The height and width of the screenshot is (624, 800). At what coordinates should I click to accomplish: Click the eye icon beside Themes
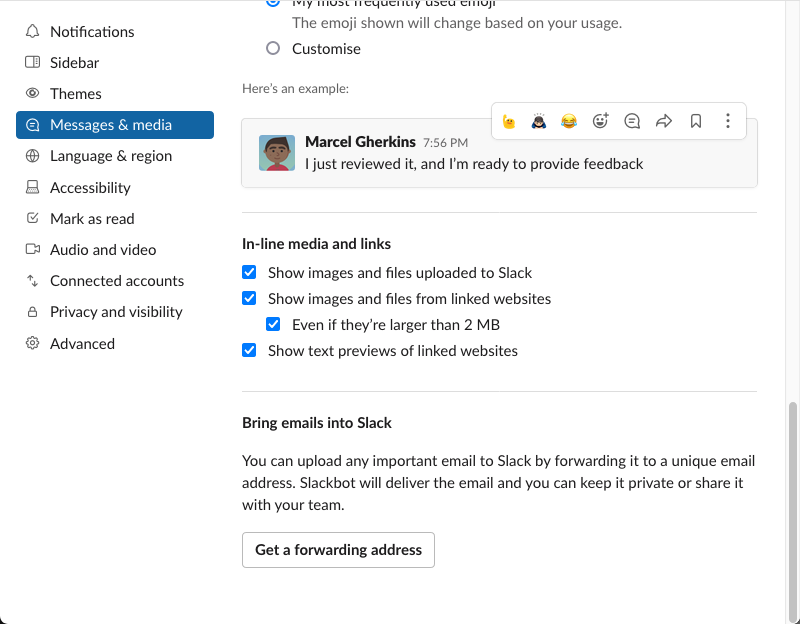coord(32,93)
